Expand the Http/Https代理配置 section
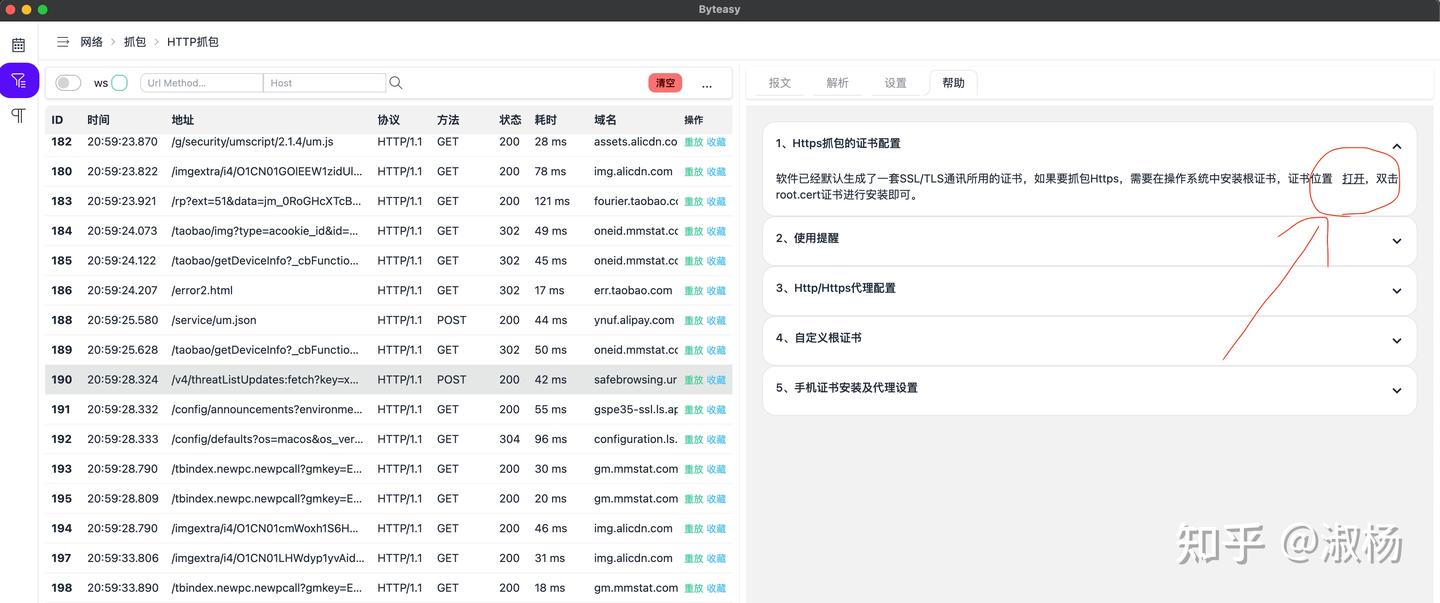1440x603 pixels. (1089, 289)
